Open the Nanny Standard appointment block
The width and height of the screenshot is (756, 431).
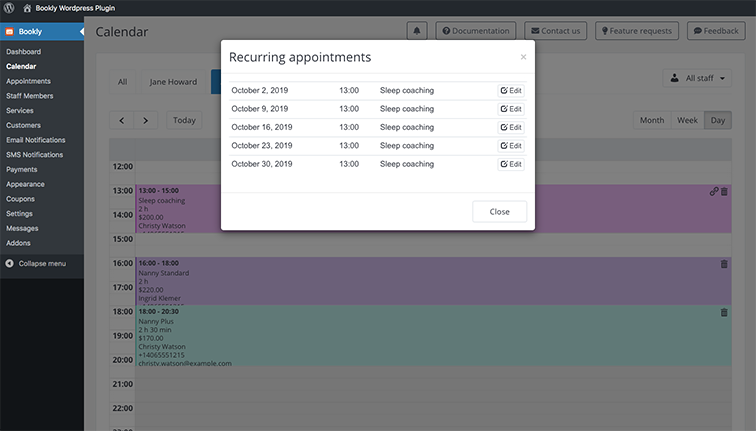tap(433, 281)
